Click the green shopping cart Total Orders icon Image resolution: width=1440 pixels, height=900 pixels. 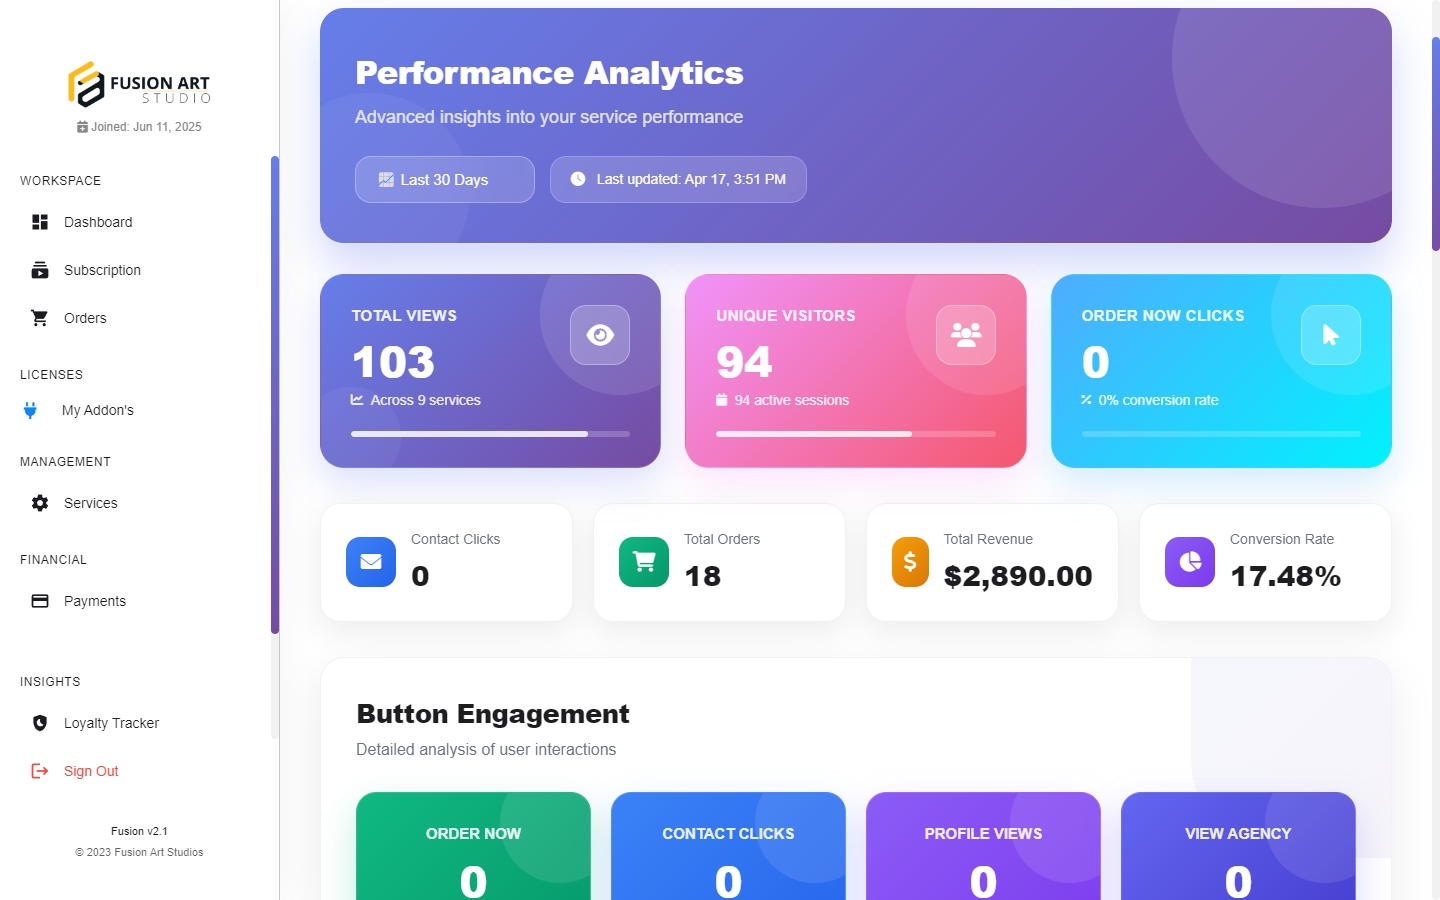(644, 562)
